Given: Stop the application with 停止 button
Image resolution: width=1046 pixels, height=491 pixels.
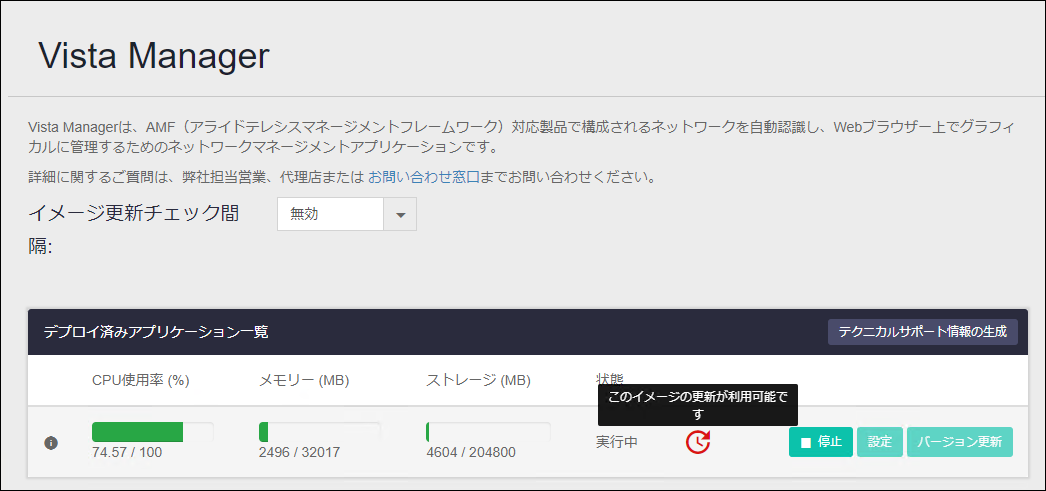Looking at the screenshot, I should 821,442.
